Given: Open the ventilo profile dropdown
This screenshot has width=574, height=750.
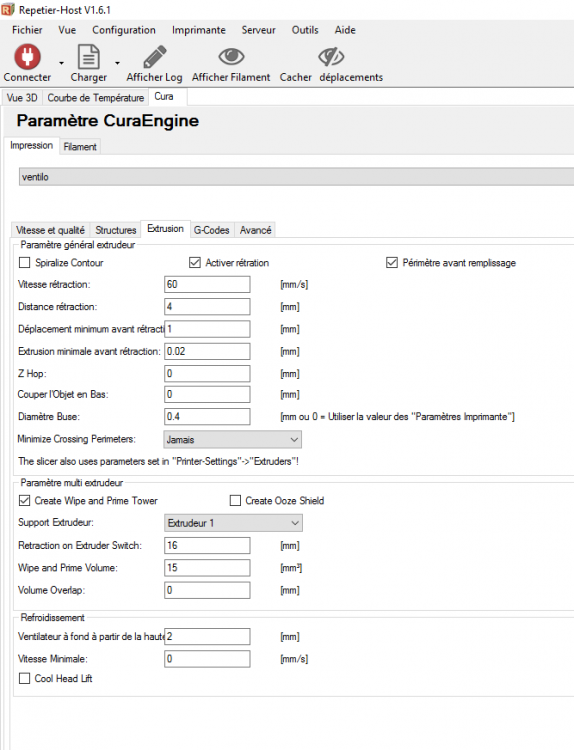Looking at the screenshot, I should point(297,176).
